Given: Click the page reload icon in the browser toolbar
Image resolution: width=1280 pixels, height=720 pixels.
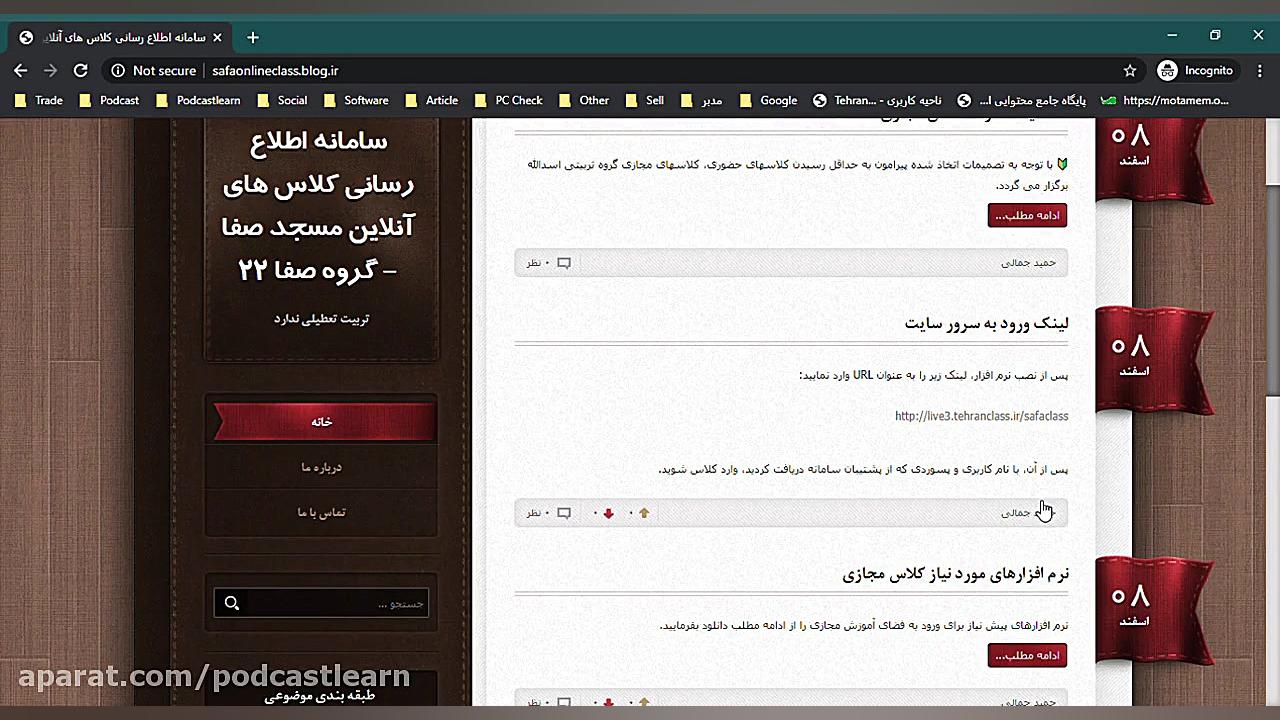Looking at the screenshot, I should (81, 70).
